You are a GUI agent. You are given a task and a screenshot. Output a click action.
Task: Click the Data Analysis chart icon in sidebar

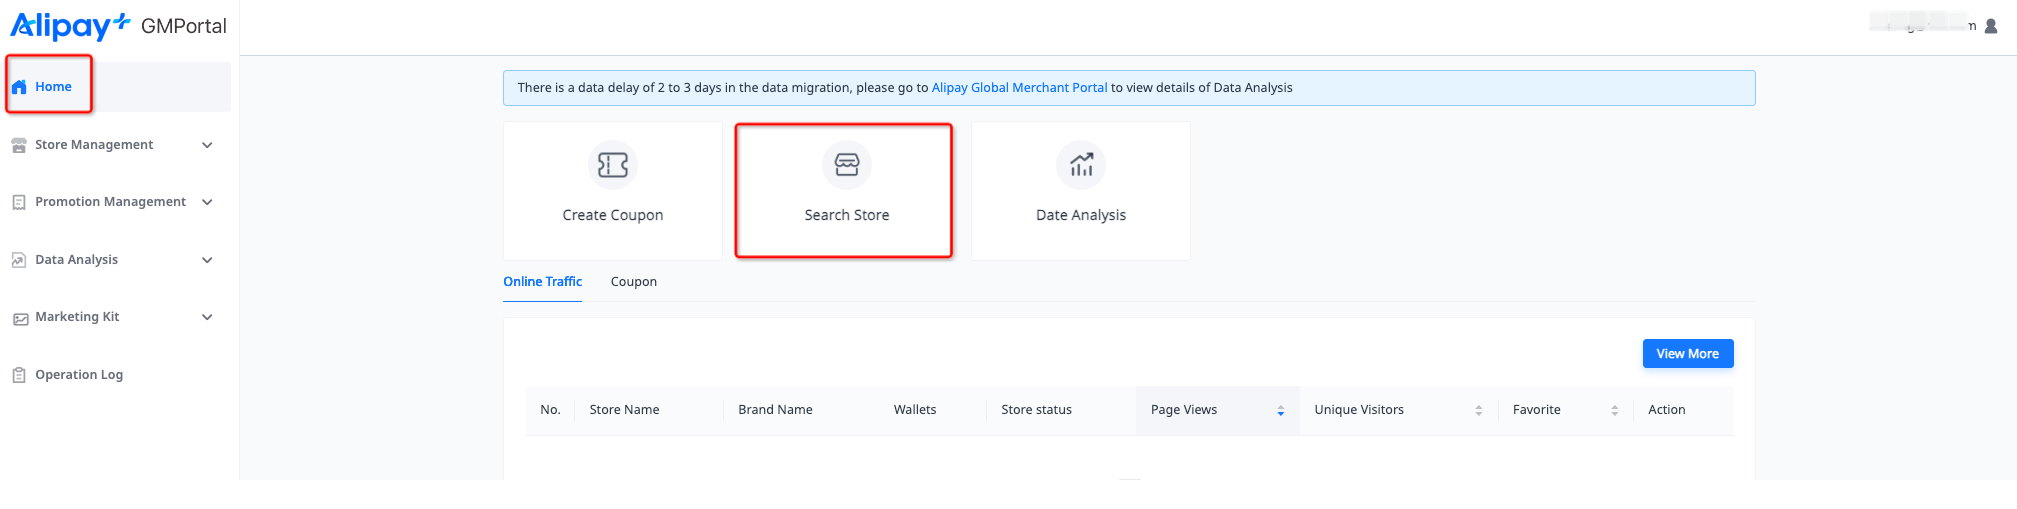tap(19, 260)
